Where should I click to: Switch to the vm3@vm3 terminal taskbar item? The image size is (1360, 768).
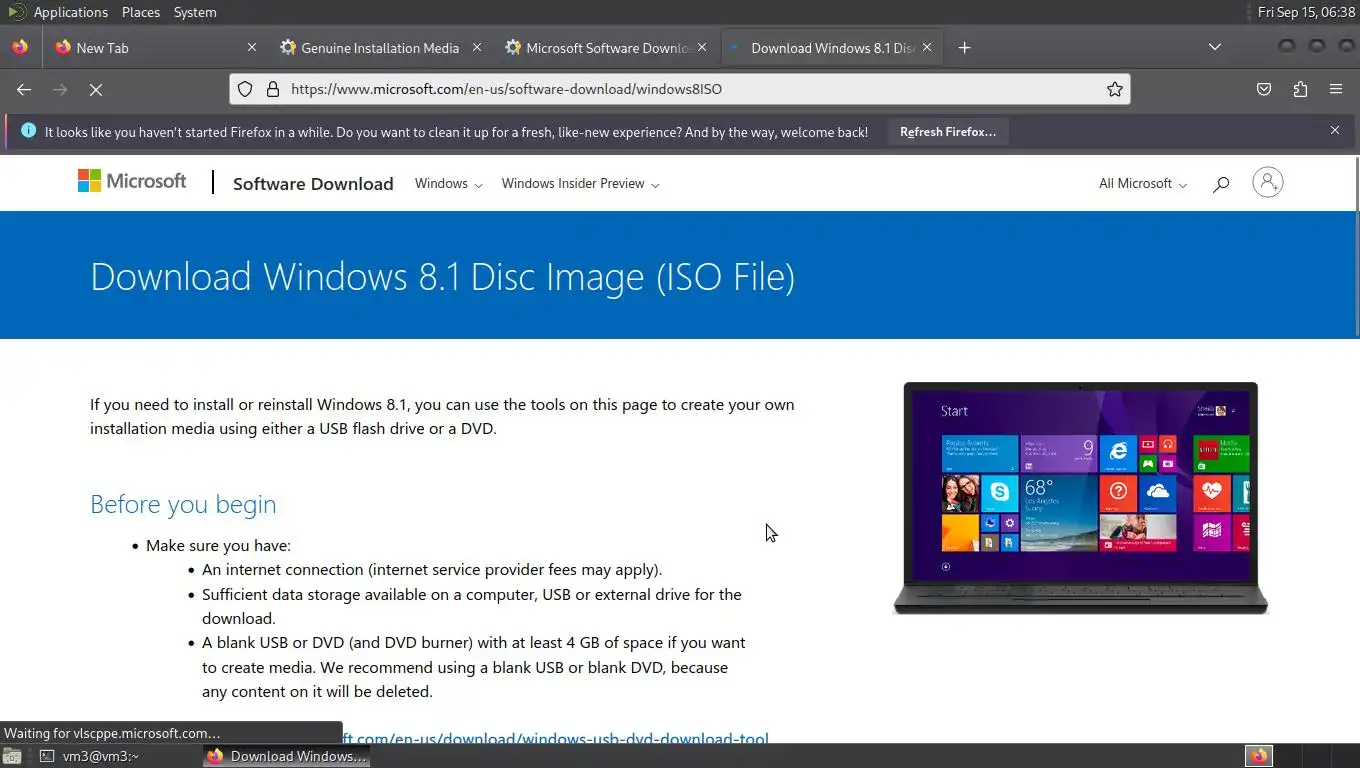90,756
